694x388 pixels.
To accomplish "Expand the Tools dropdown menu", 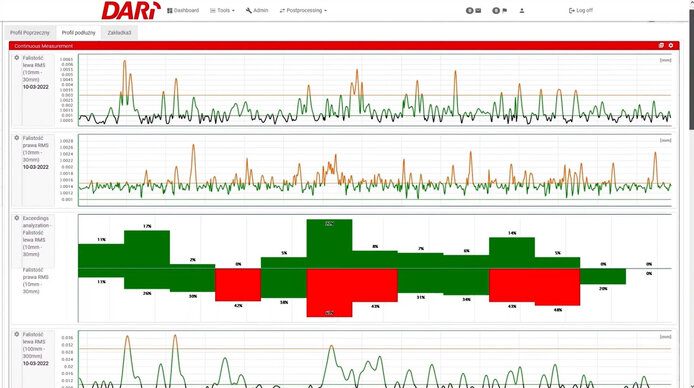I will [x=222, y=10].
